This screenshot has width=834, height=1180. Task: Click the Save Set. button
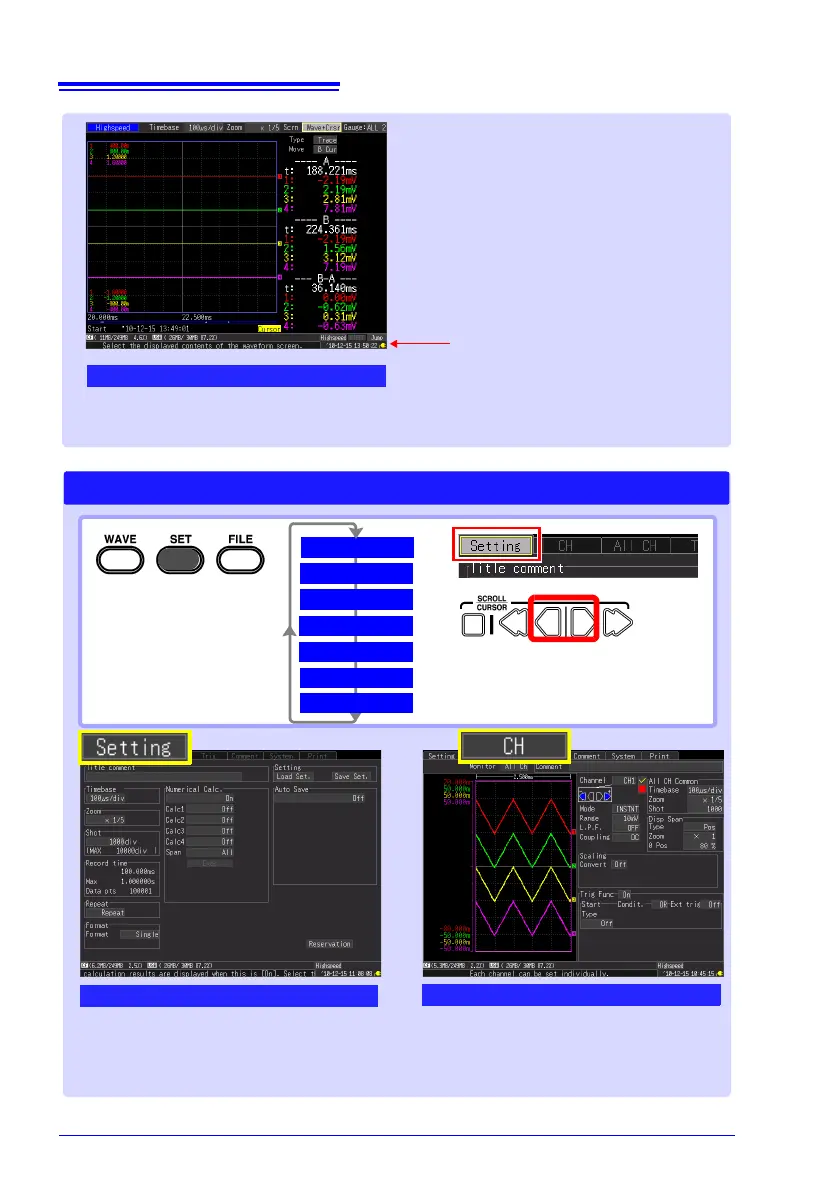tap(351, 776)
